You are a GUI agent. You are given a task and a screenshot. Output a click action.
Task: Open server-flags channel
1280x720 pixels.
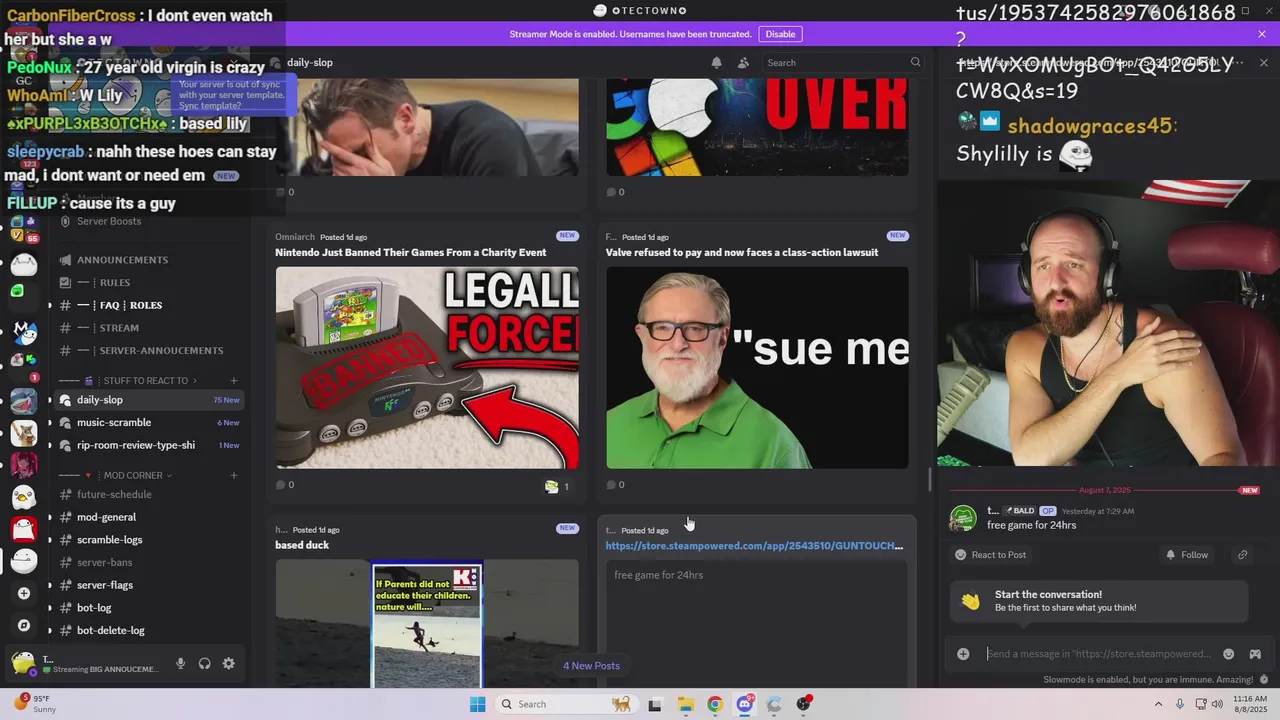[x=150, y=585]
